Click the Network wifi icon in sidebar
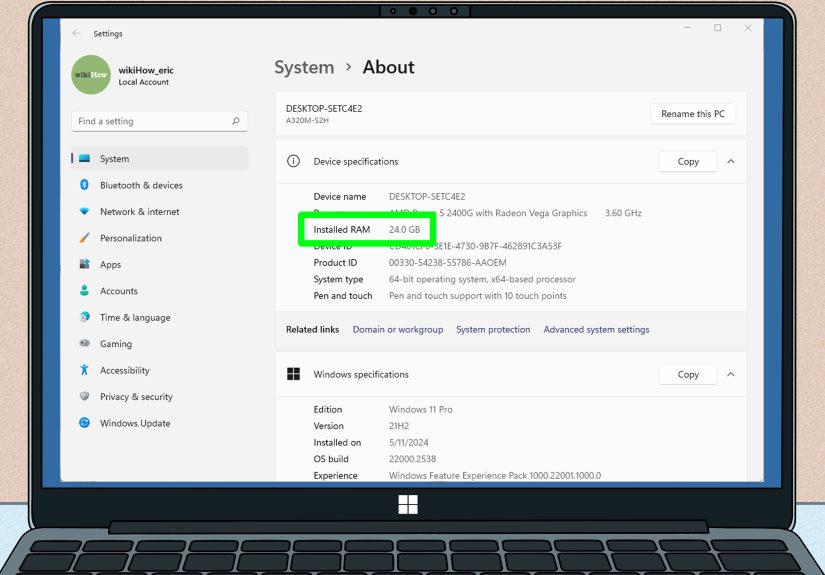Screen dimensions: 825x575 (x=84, y=211)
